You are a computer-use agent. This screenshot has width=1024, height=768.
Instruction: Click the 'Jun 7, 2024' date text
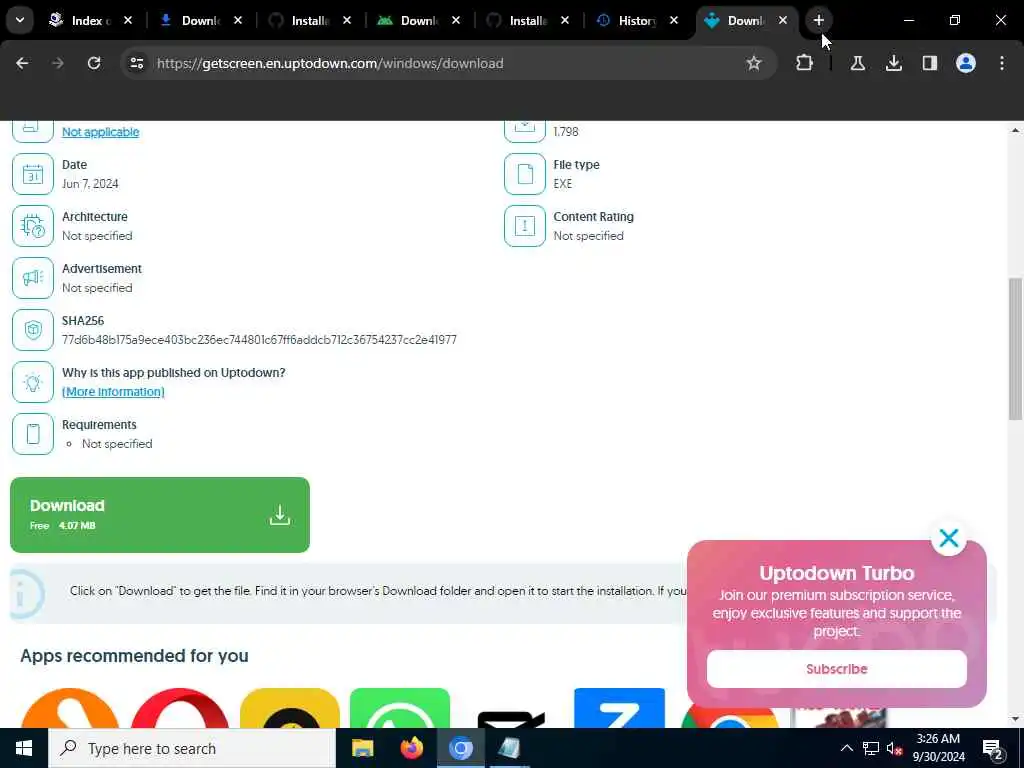click(90, 184)
